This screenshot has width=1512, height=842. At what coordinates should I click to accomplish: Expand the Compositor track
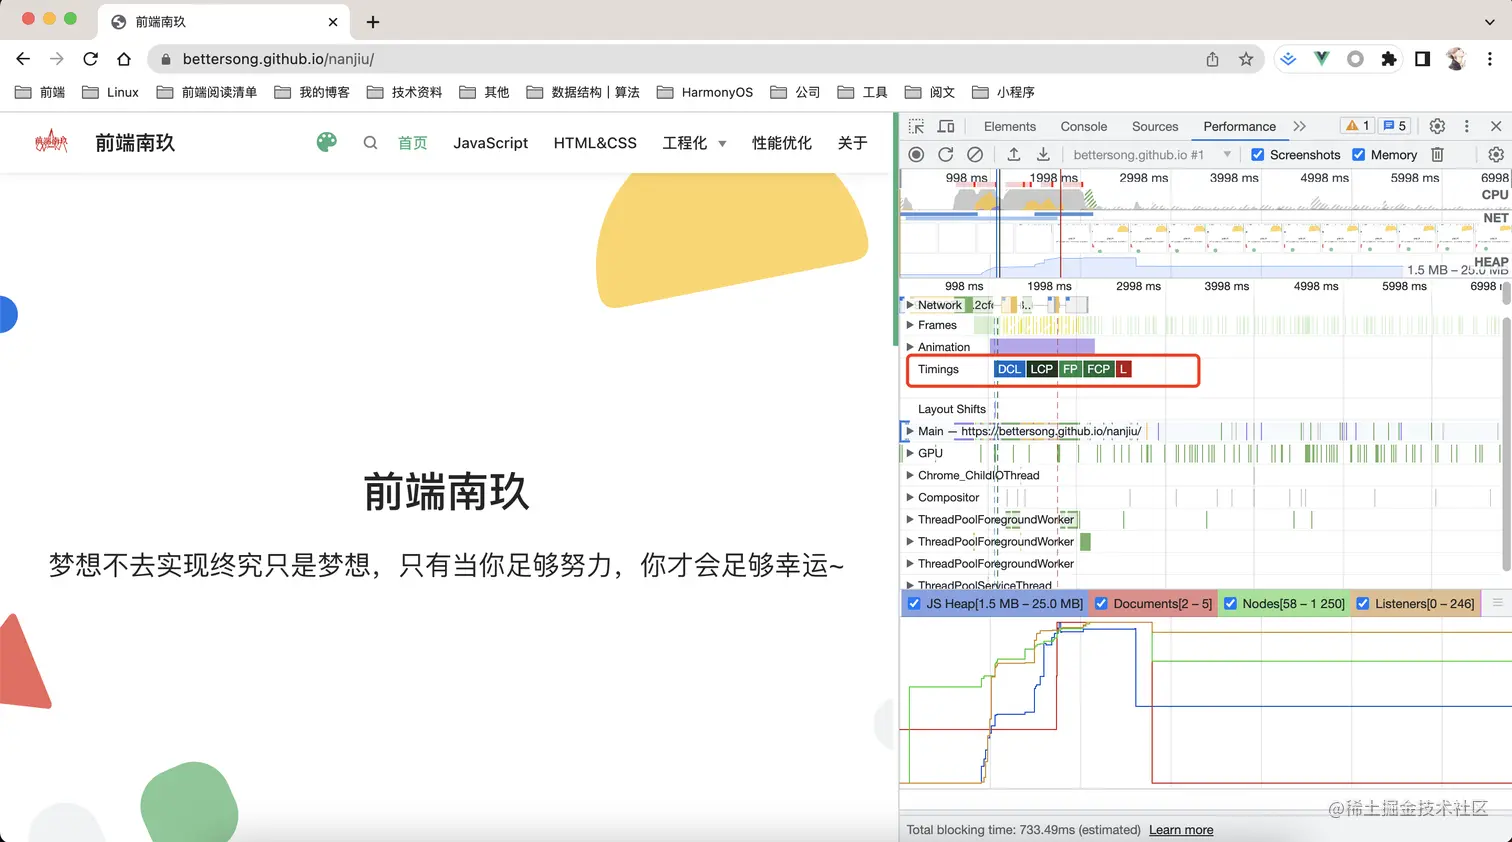click(x=910, y=497)
